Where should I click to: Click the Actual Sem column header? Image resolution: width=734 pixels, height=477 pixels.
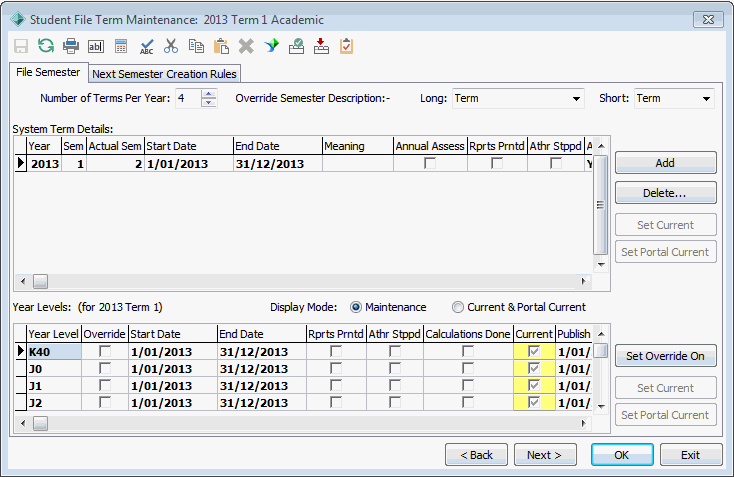click(x=115, y=146)
